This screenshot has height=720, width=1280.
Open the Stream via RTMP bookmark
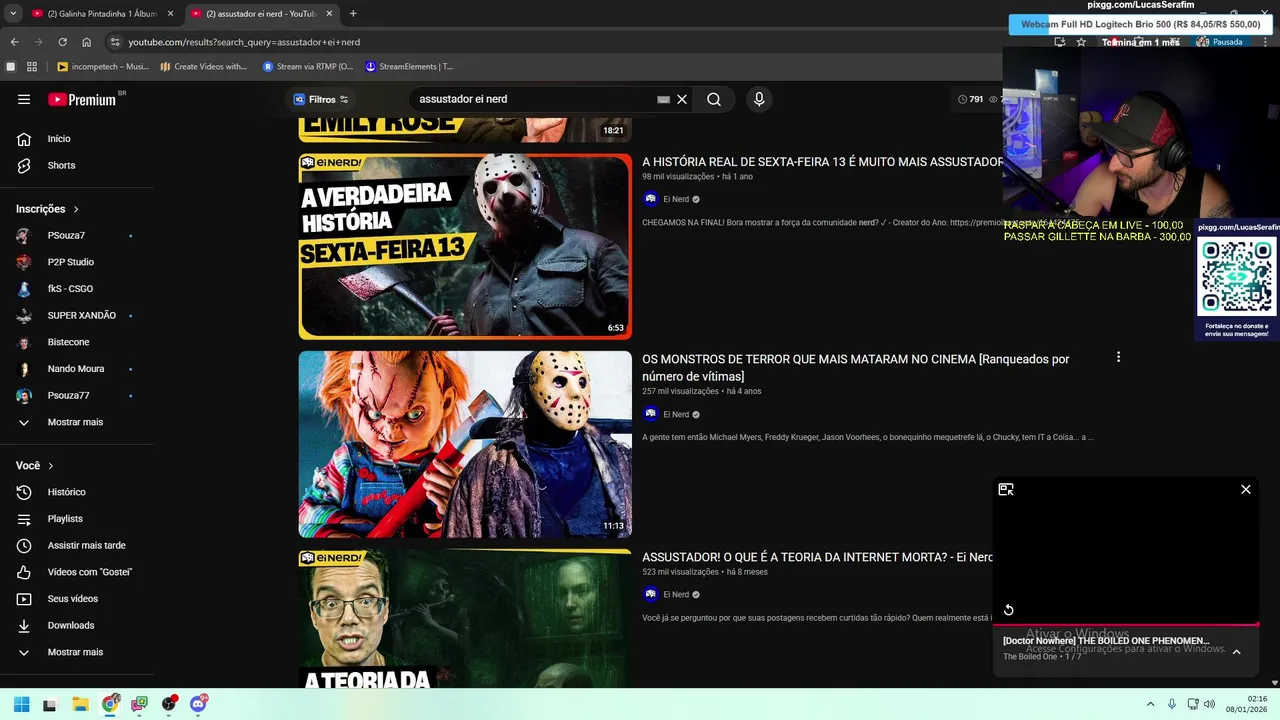(308, 67)
